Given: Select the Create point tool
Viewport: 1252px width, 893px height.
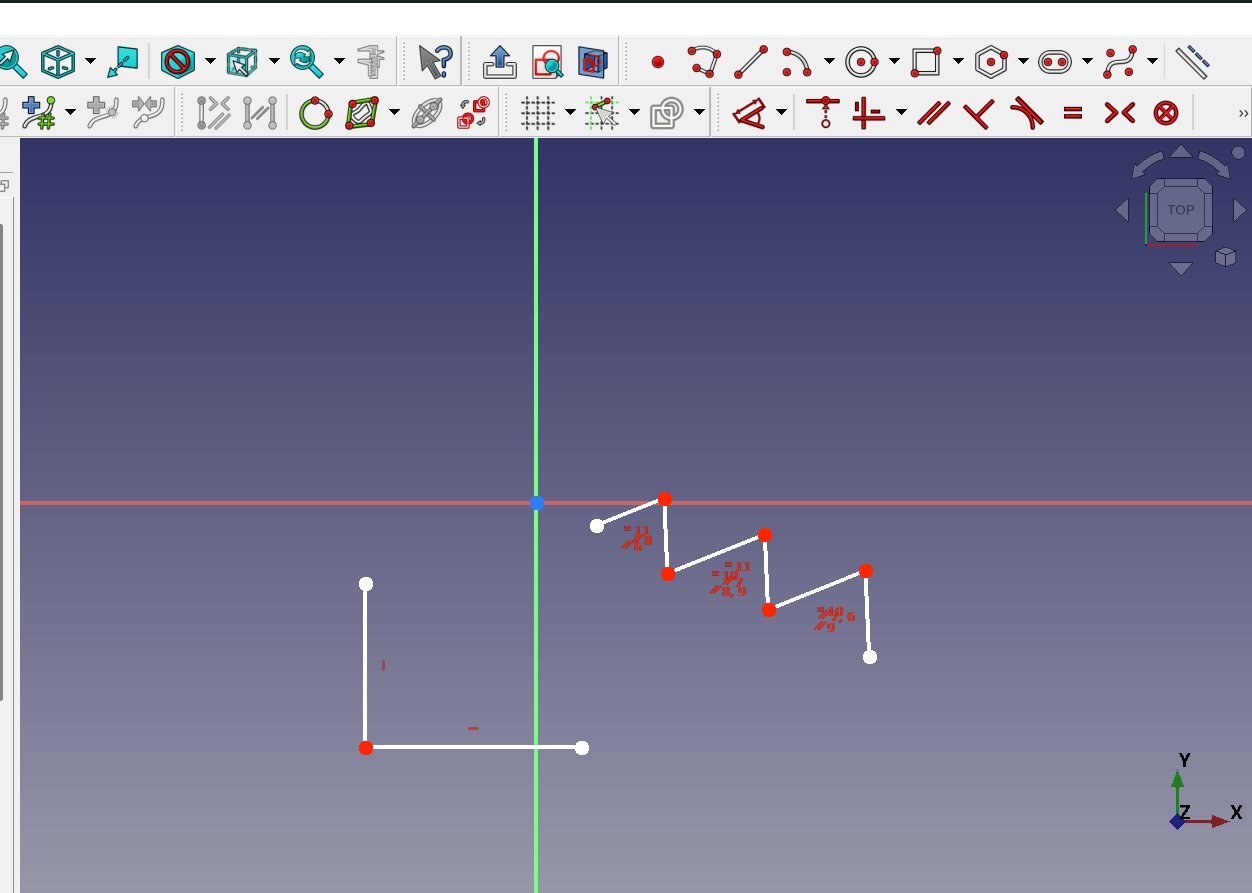Looking at the screenshot, I should point(657,62).
